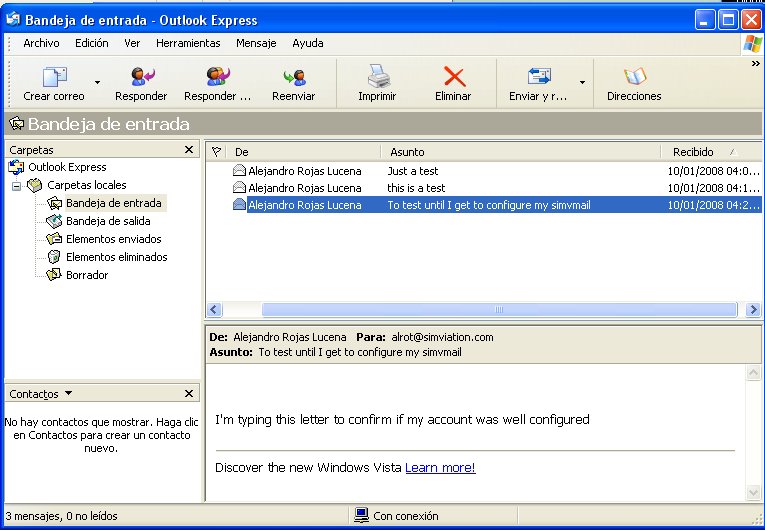Select the "Just a test" message

[x=413, y=171]
